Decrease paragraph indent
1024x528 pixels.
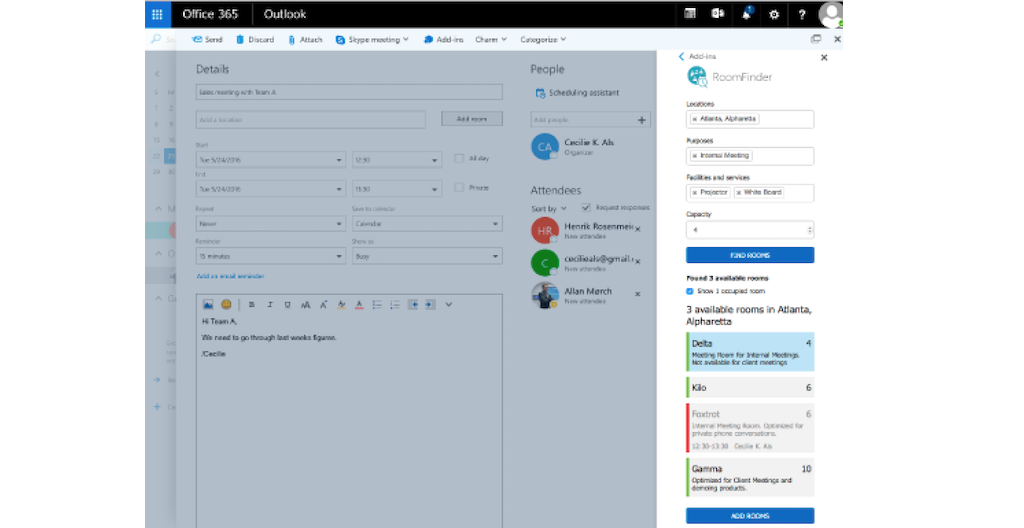pyautogui.click(x=413, y=305)
